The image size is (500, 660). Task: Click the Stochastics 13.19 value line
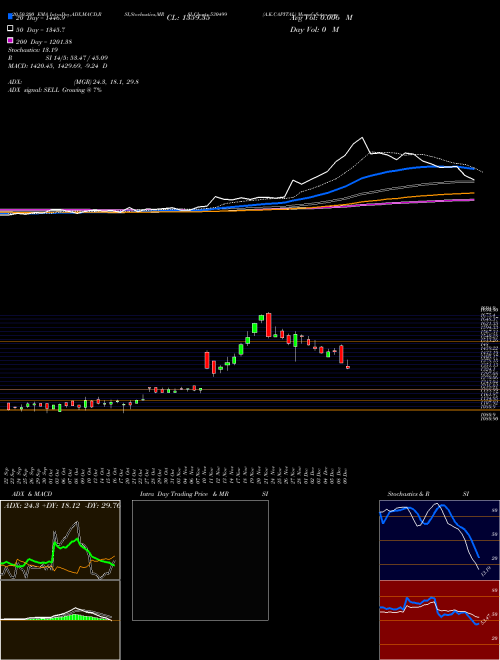33,50
